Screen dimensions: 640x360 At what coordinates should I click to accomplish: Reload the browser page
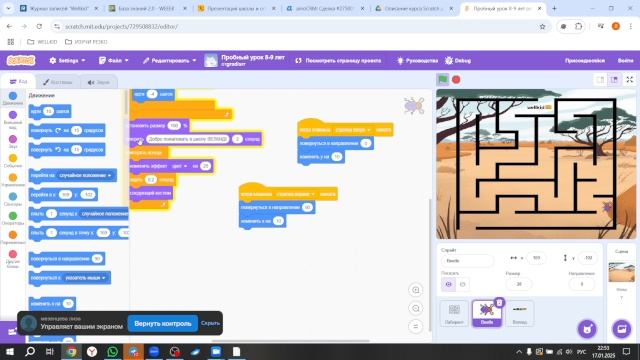39,26
